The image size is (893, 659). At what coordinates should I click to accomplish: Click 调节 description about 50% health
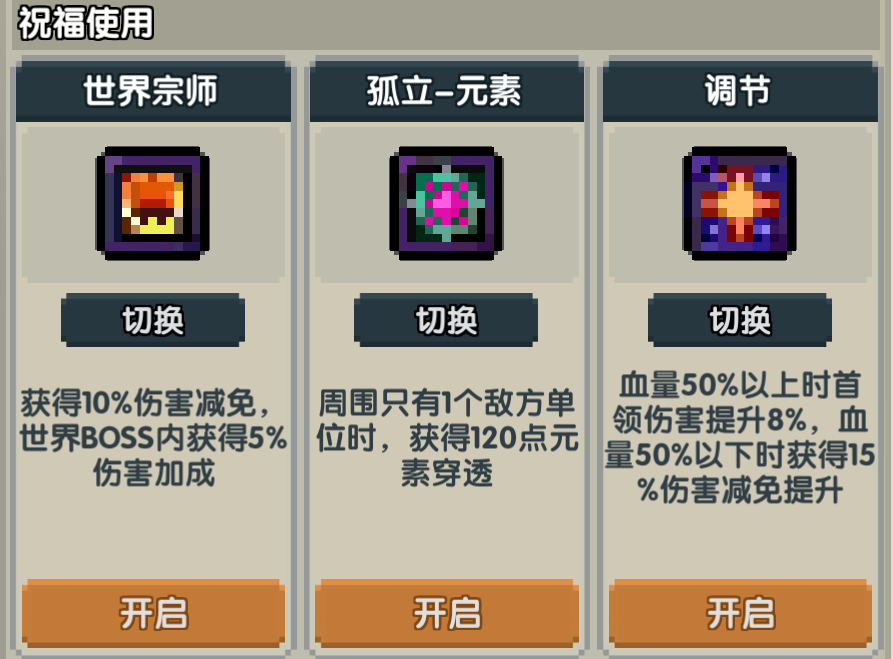740,437
